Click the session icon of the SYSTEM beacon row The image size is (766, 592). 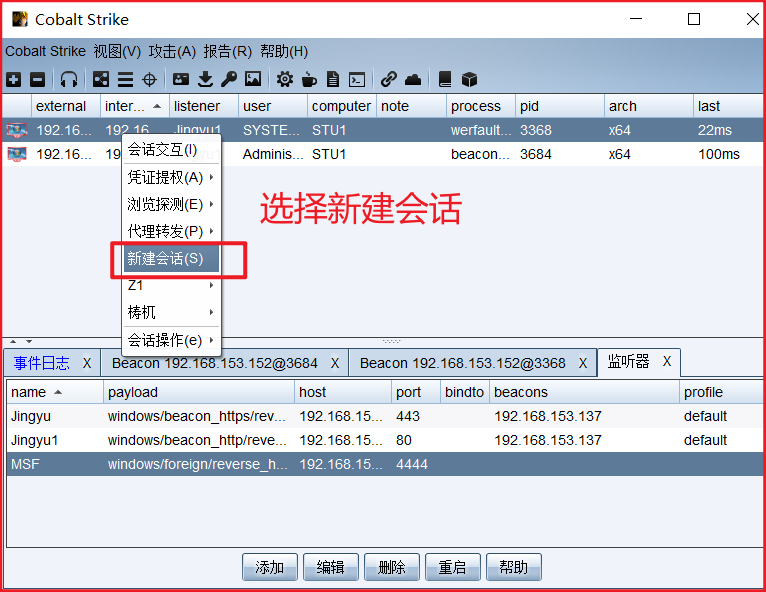tap(17, 130)
